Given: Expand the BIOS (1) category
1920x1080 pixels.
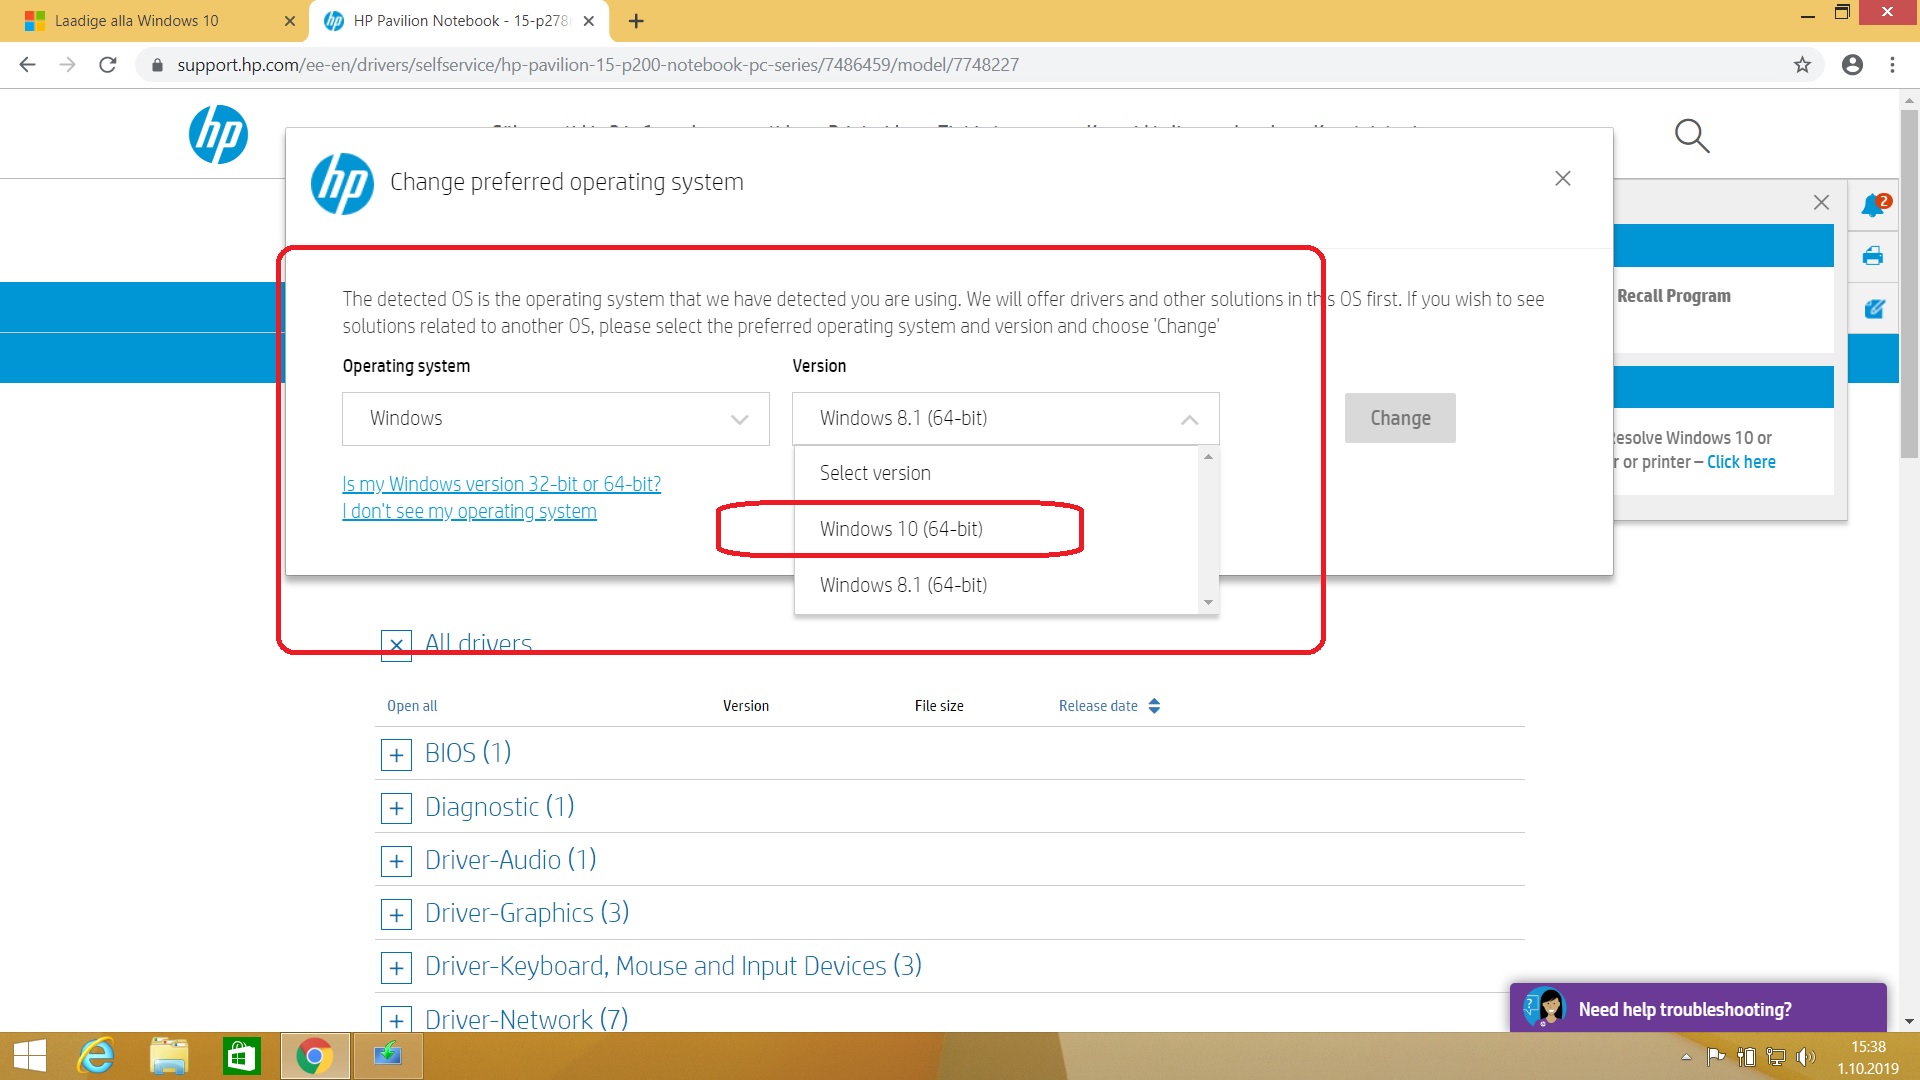Looking at the screenshot, I should click(396, 754).
